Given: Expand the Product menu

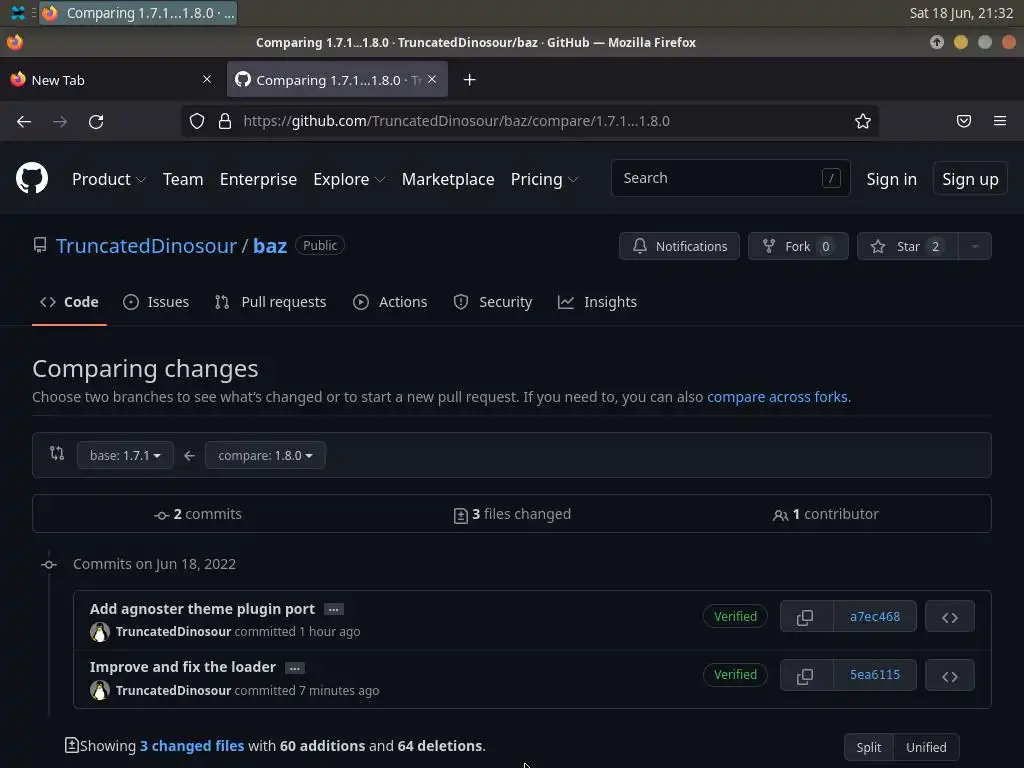Looking at the screenshot, I should (108, 179).
